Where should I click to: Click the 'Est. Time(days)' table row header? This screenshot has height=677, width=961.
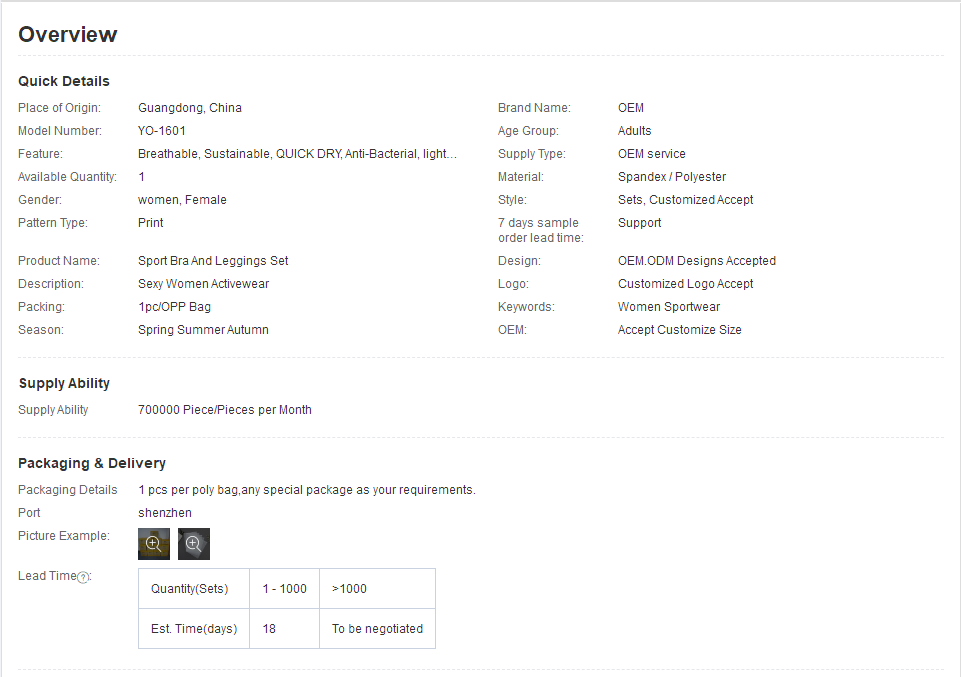tap(194, 629)
